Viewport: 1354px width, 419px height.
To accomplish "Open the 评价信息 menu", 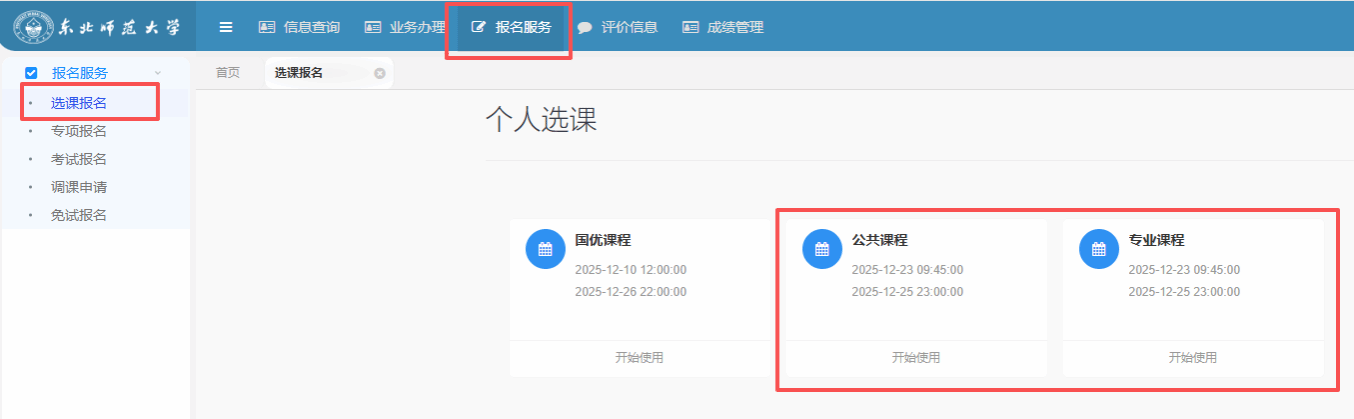I will [617, 28].
